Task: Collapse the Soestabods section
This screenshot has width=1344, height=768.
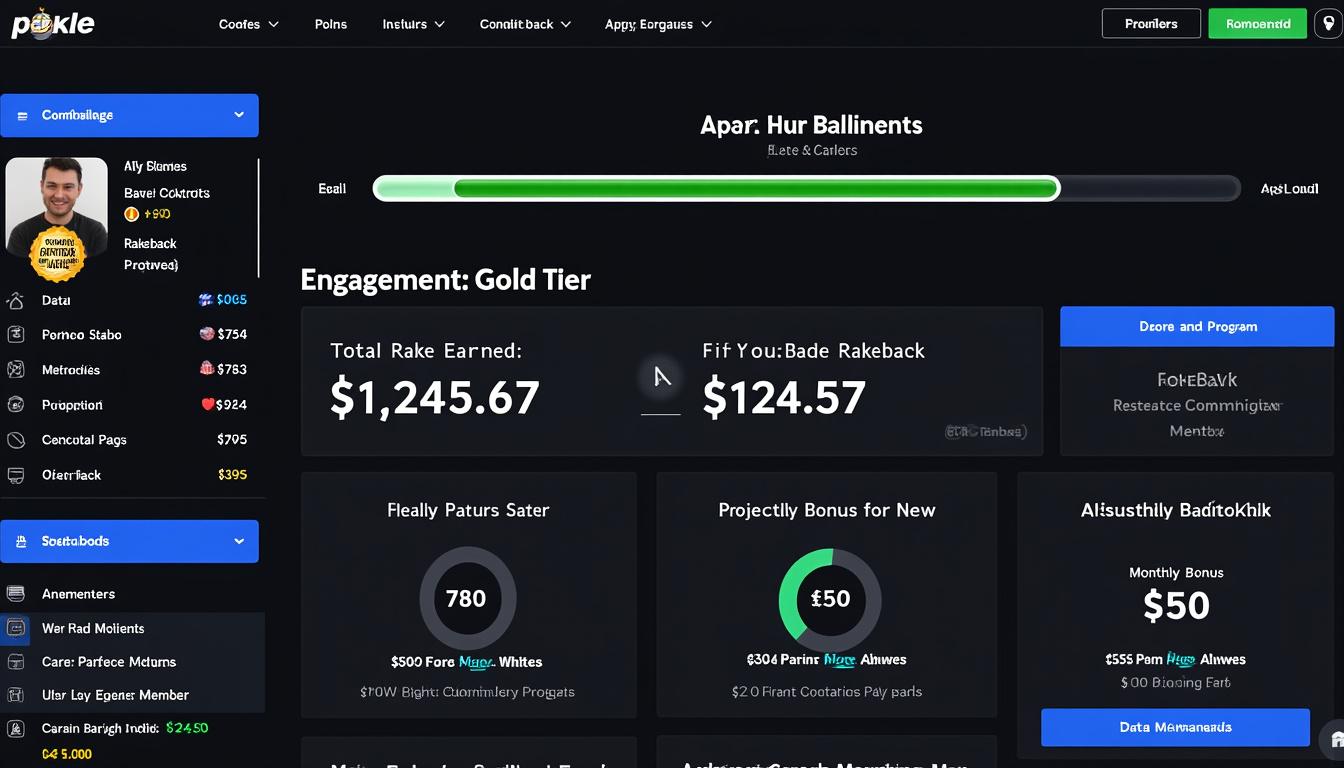Action: pos(238,540)
